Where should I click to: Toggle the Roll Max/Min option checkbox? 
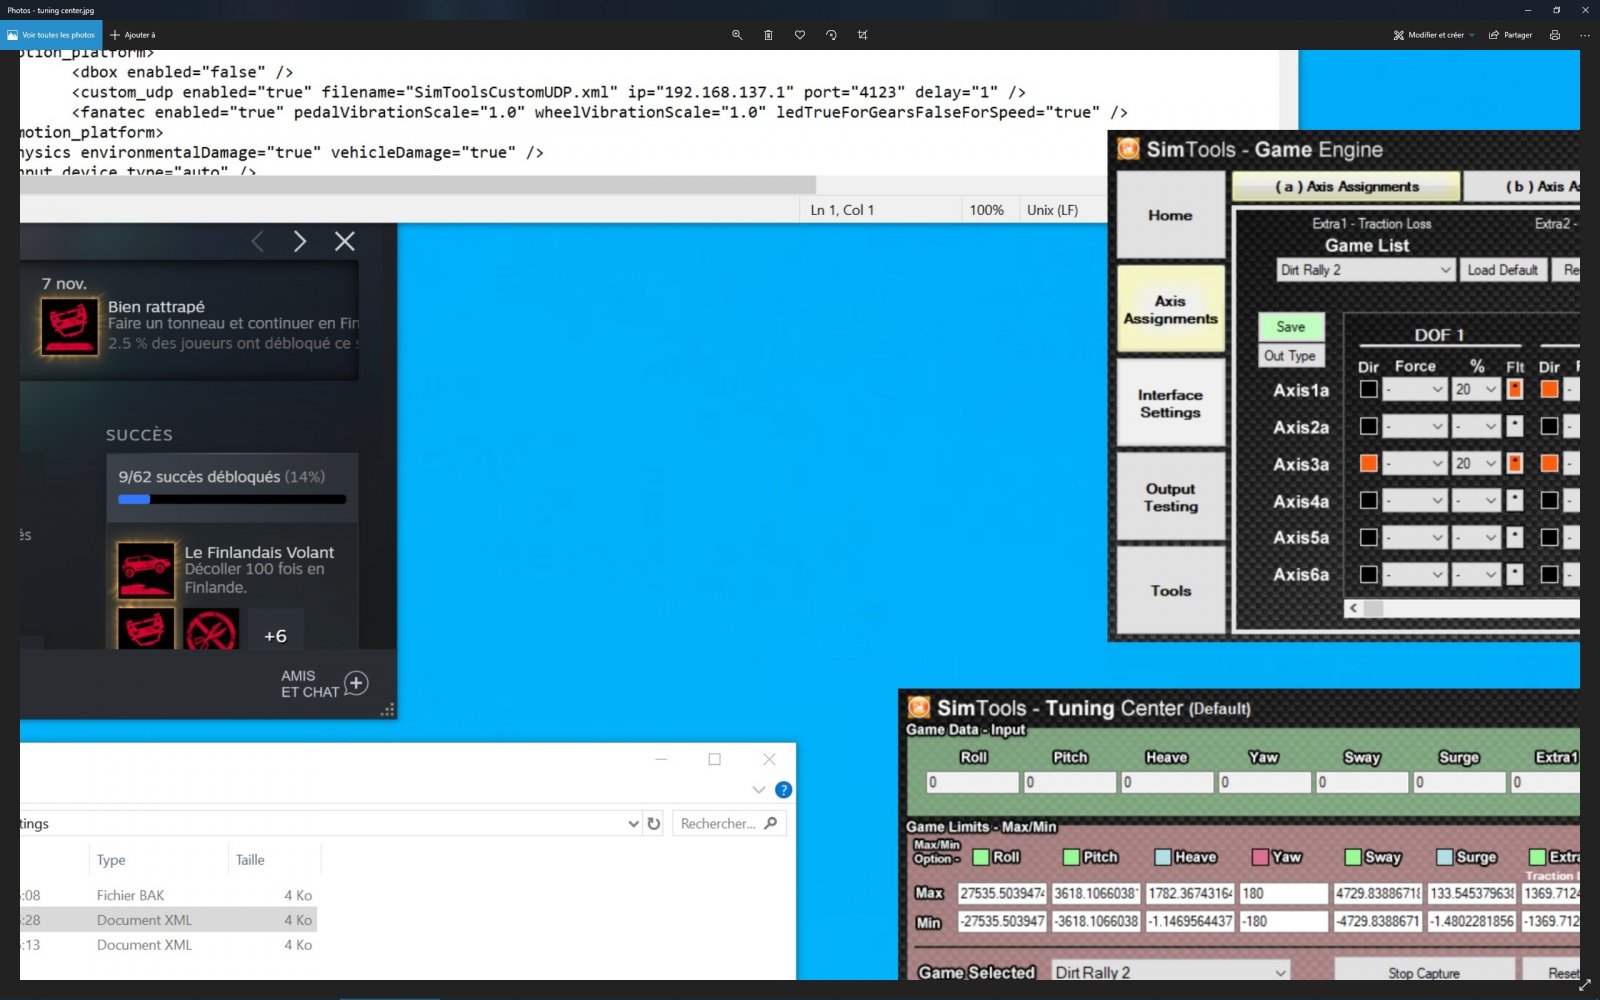coord(981,857)
